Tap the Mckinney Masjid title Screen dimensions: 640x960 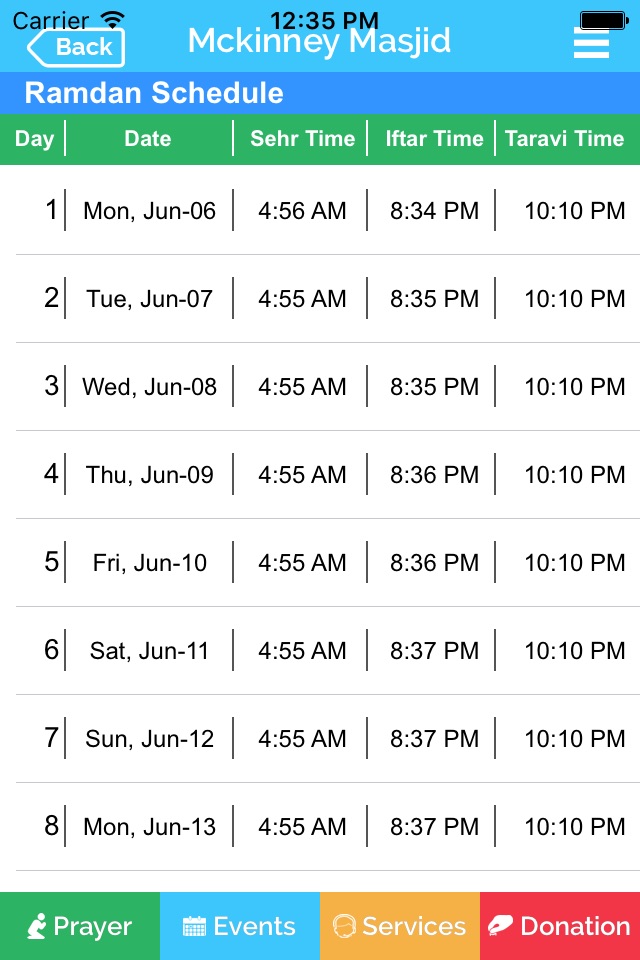point(319,42)
